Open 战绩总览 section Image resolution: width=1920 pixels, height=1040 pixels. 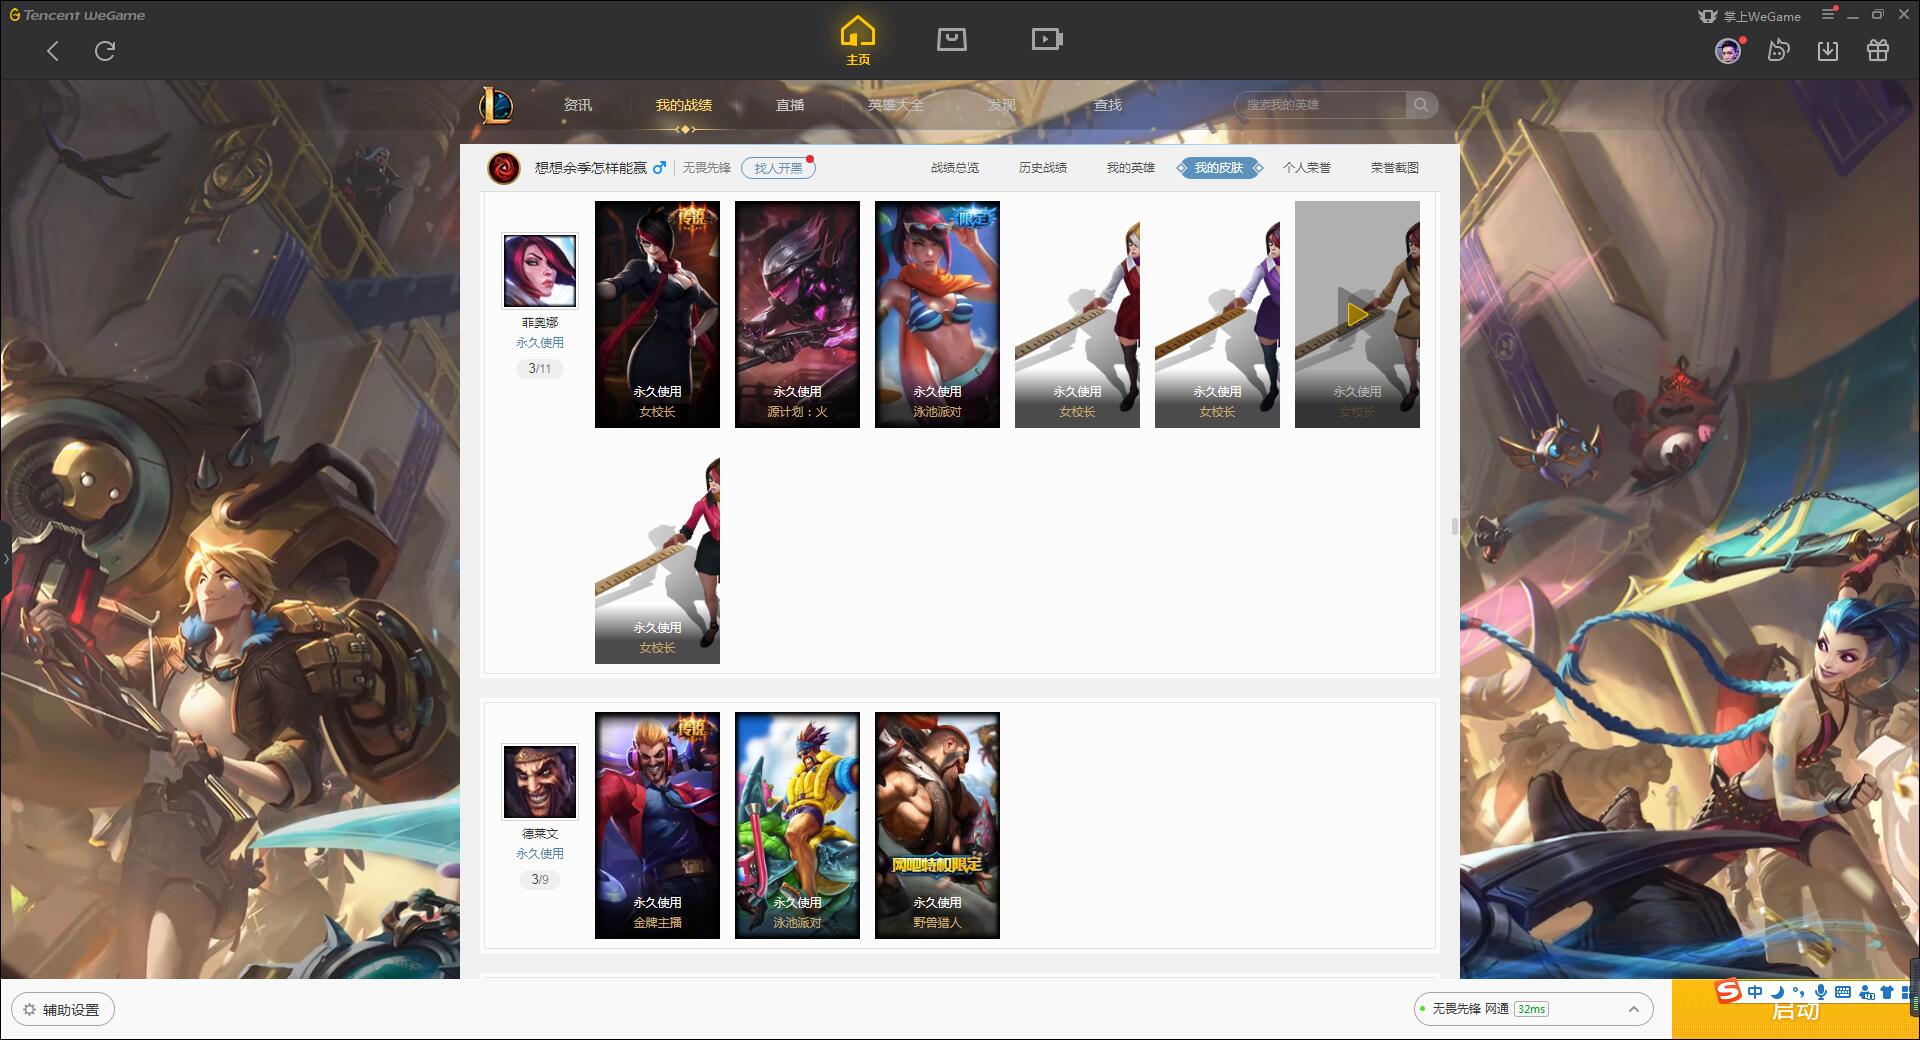(x=955, y=168)
